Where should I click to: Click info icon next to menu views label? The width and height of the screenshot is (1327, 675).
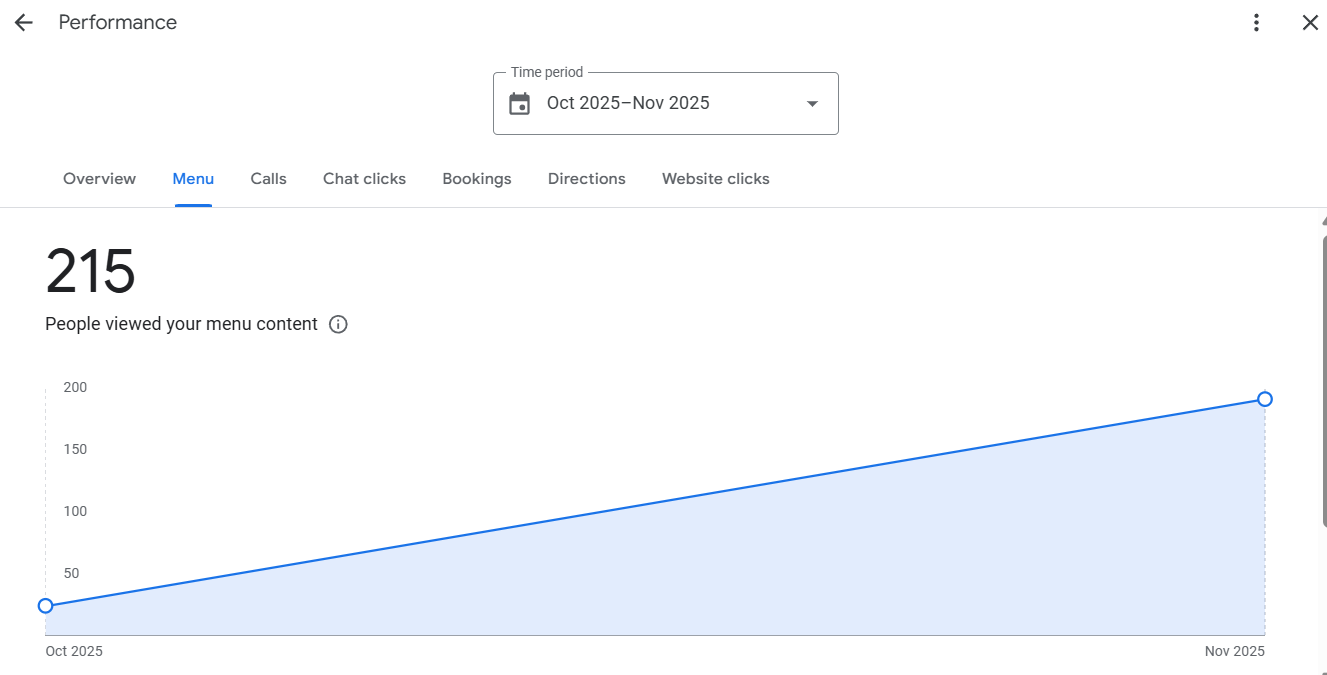(x=338, y=324)
